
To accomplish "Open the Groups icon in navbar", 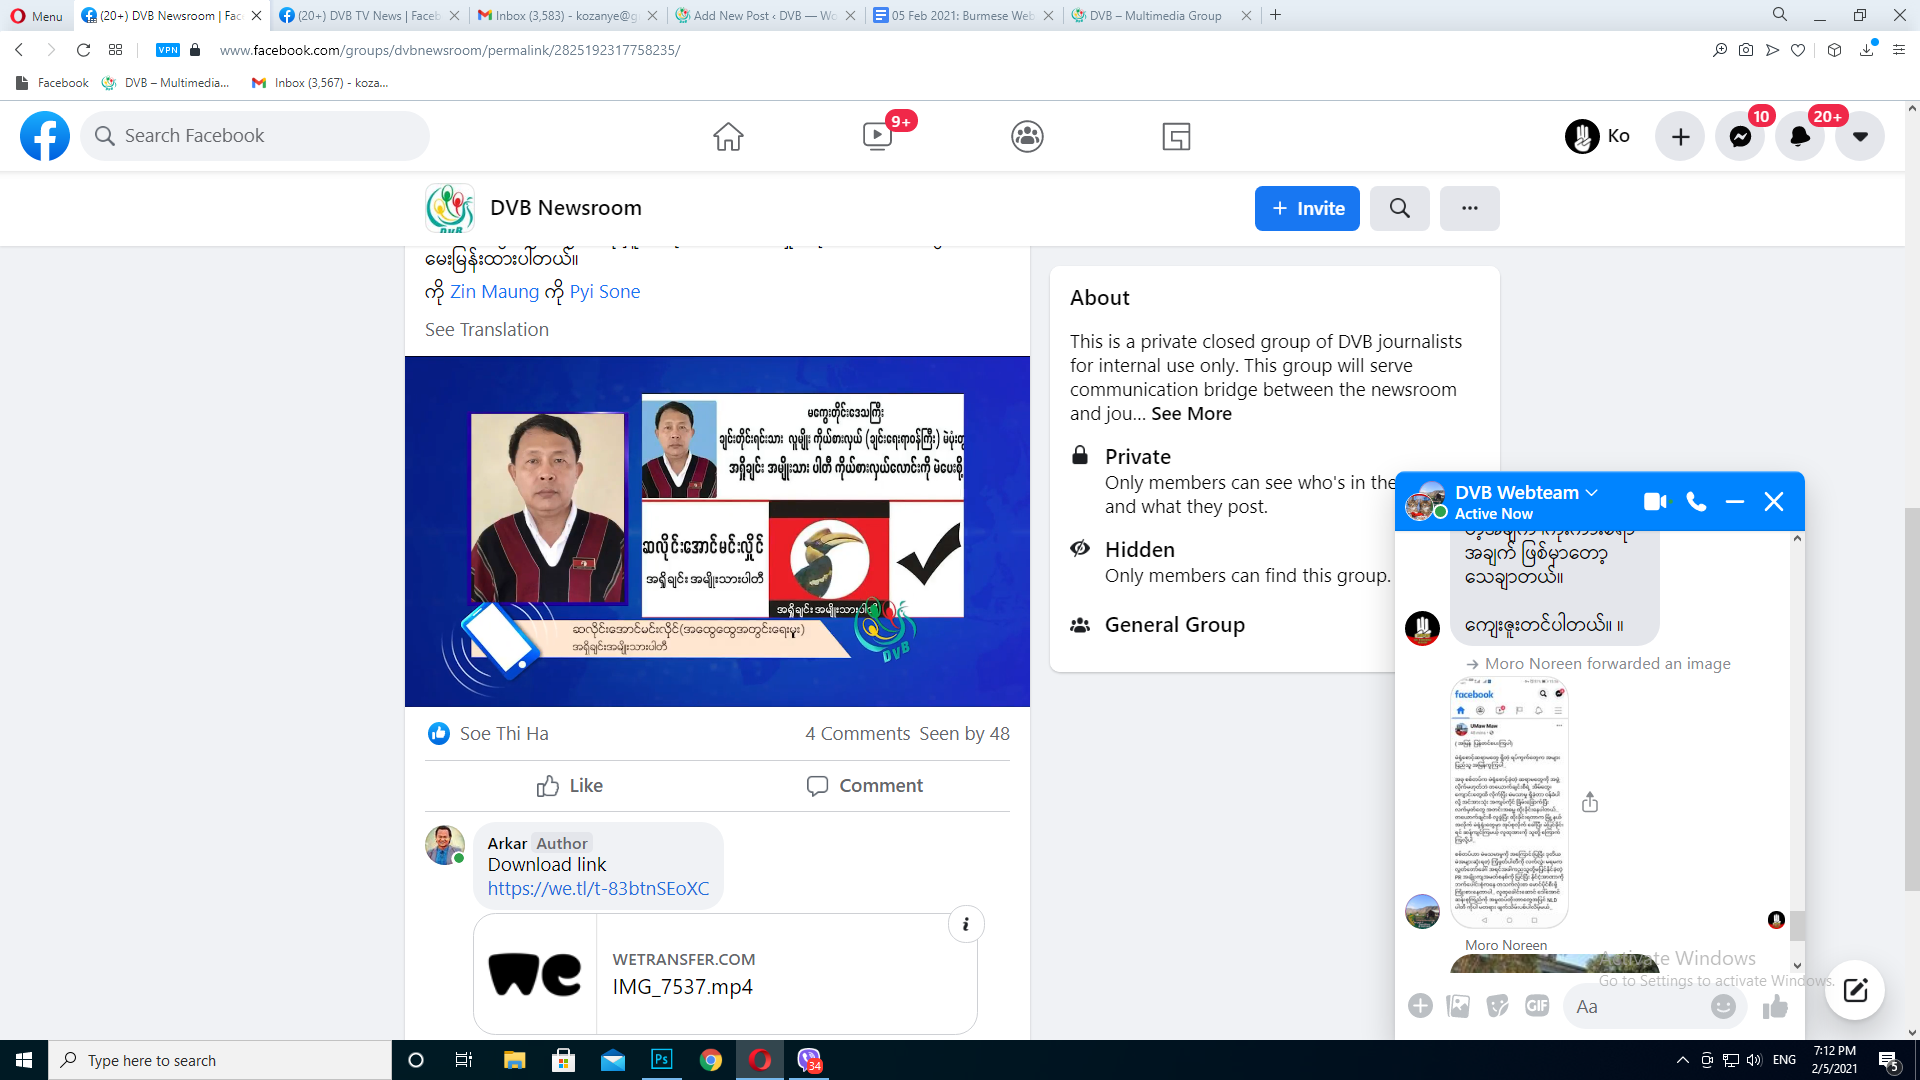I will (x=1027, y=136).
